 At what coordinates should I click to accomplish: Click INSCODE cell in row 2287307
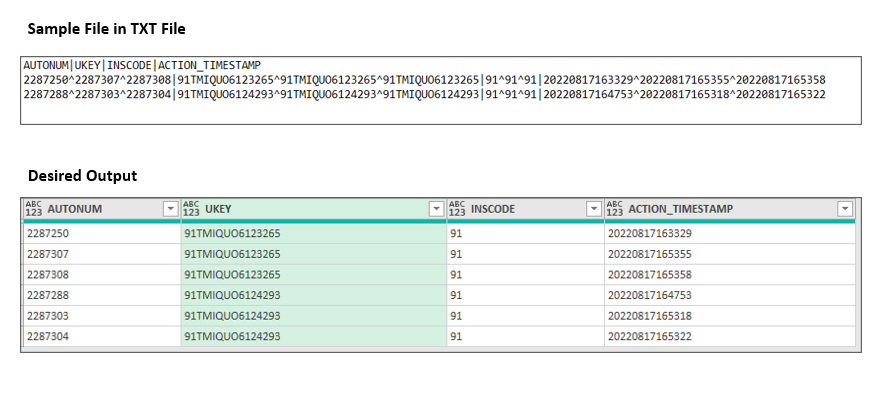526,254
